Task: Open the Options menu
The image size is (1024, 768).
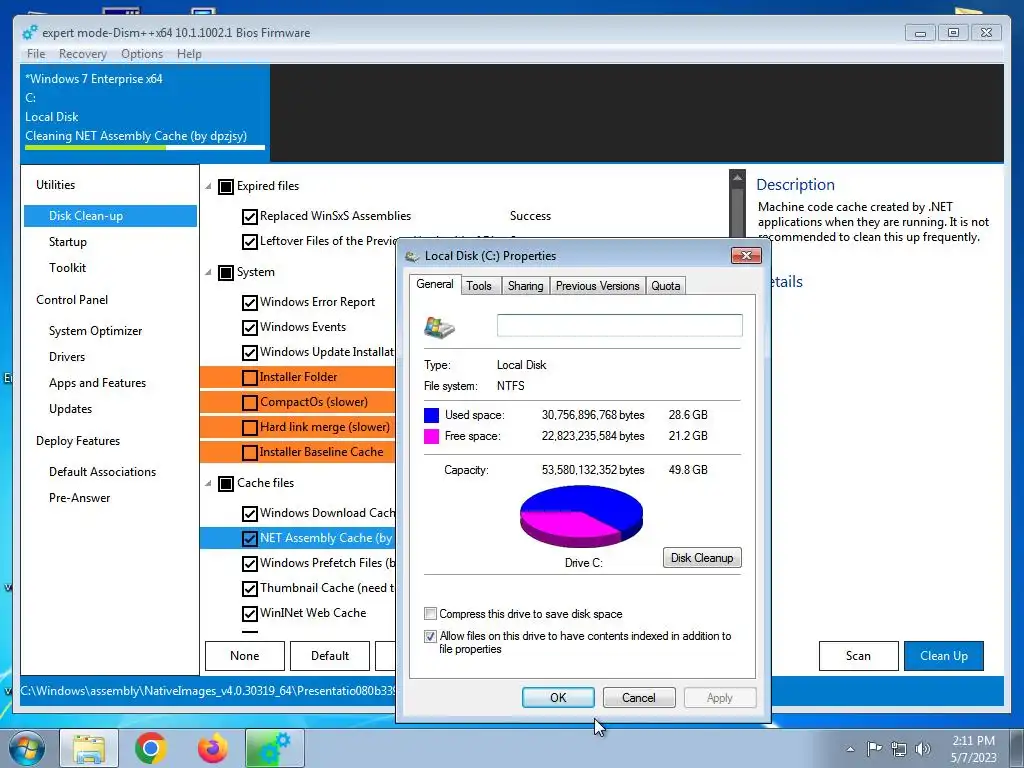Action: [142, 54]
